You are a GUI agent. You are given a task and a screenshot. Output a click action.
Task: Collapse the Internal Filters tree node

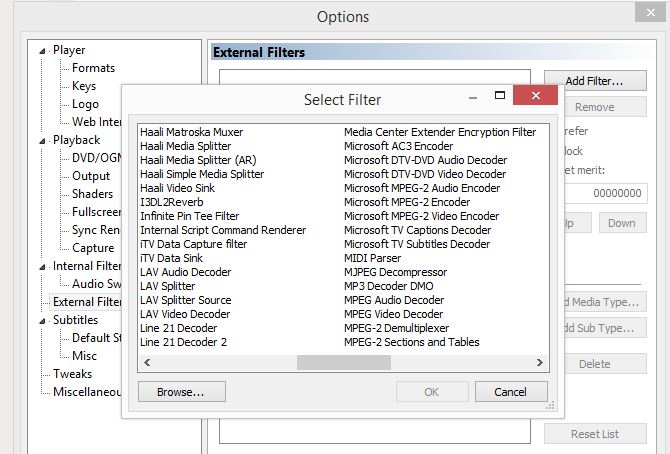click(x=42, y=267)
